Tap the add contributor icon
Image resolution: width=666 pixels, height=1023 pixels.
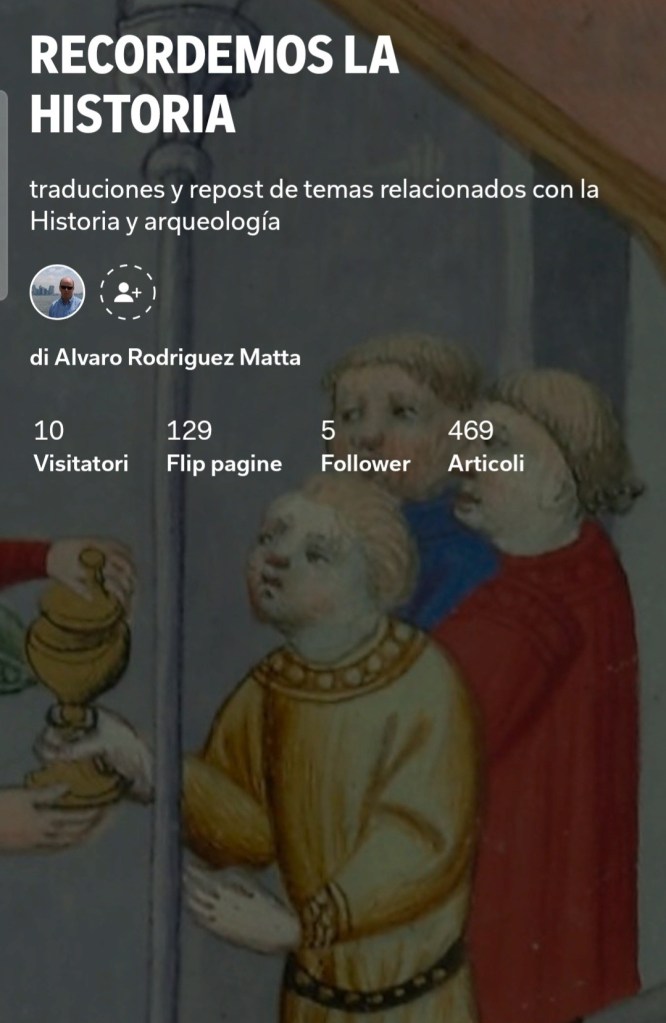click(128, 292)
